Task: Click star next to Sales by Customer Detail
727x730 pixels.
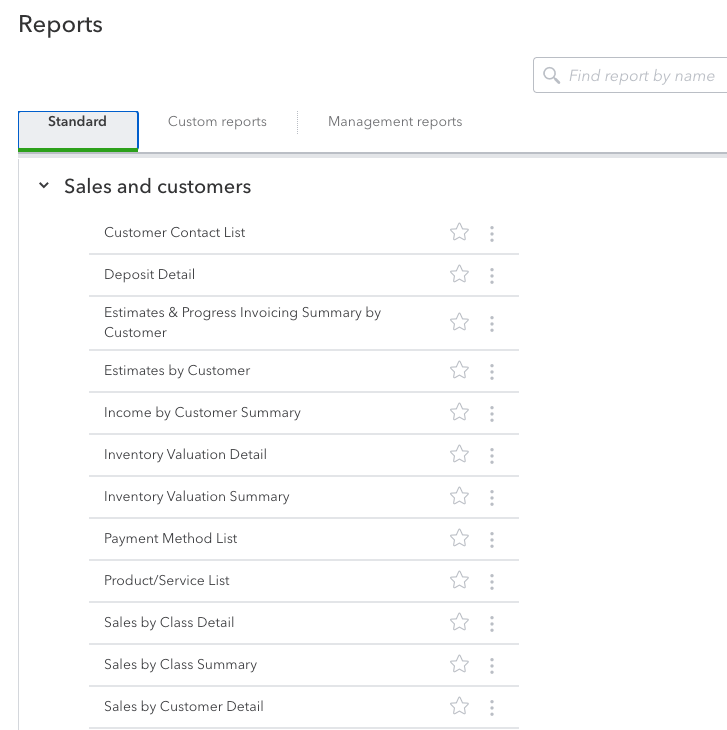Action: click(x=459, y=706)
